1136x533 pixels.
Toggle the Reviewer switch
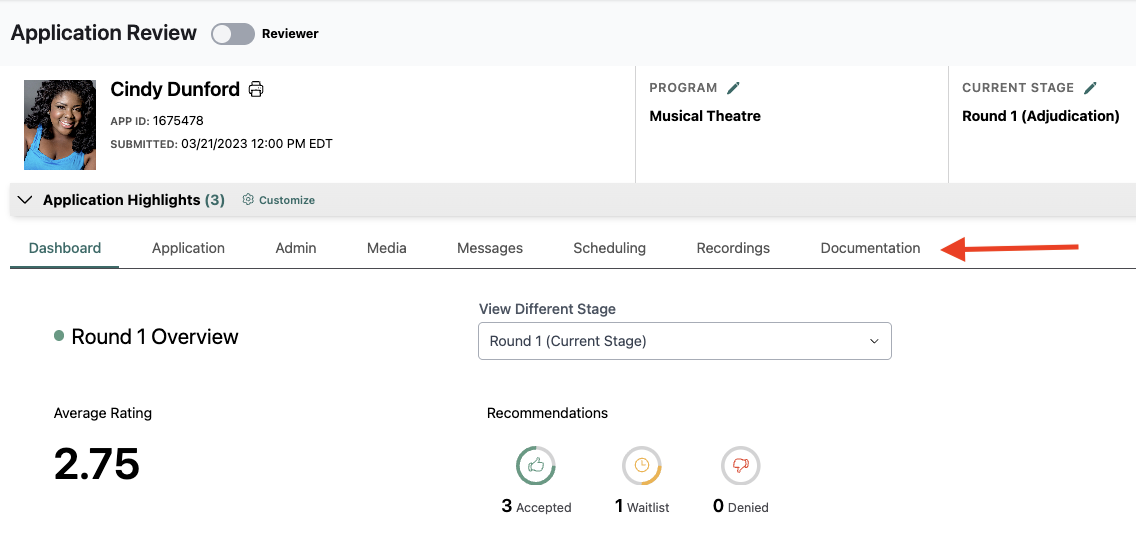click(233, 33)
